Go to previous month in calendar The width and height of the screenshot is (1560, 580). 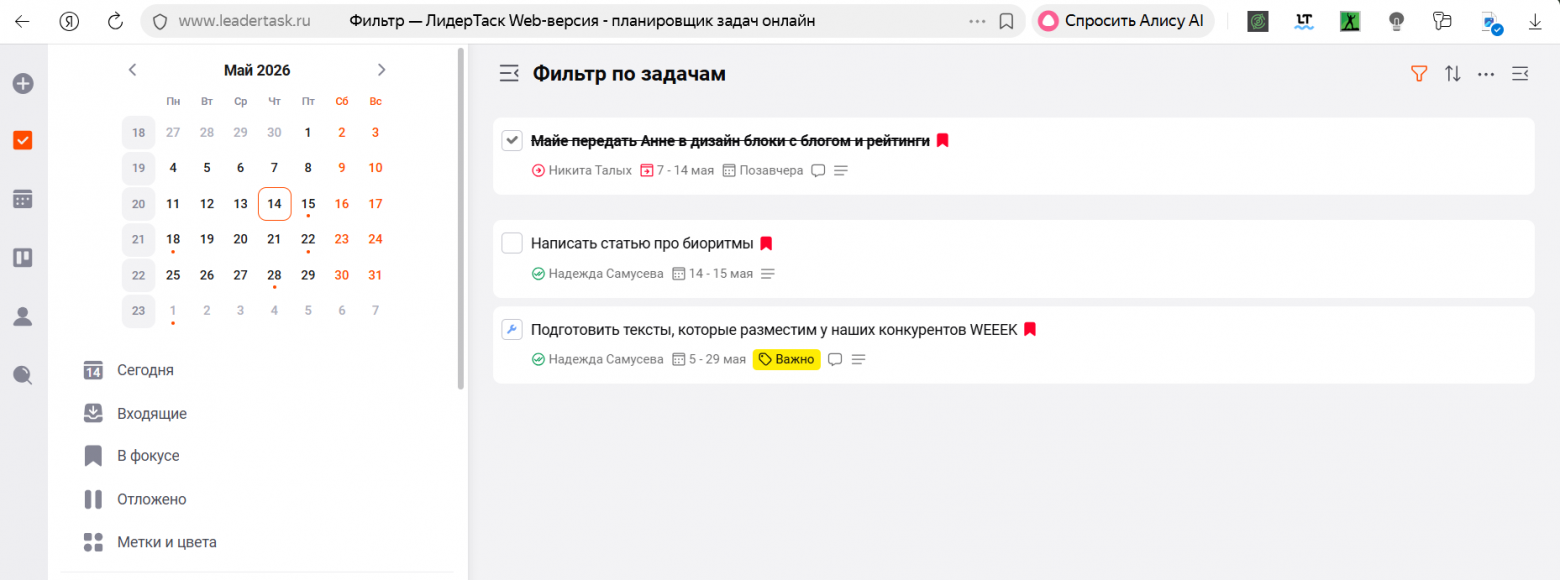pyautogui.click(x=132, y=70)
